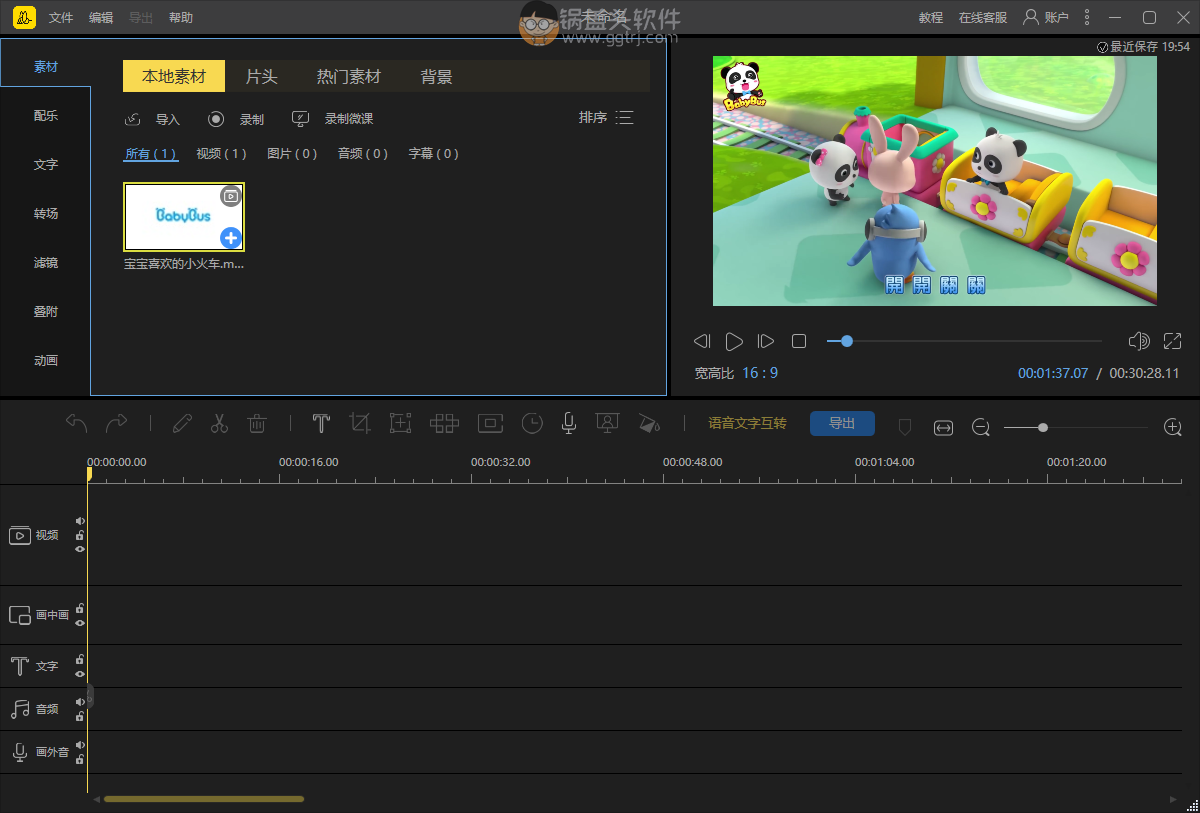Click the shield marker icon
1200x813 pixels.
coord(905,427)
